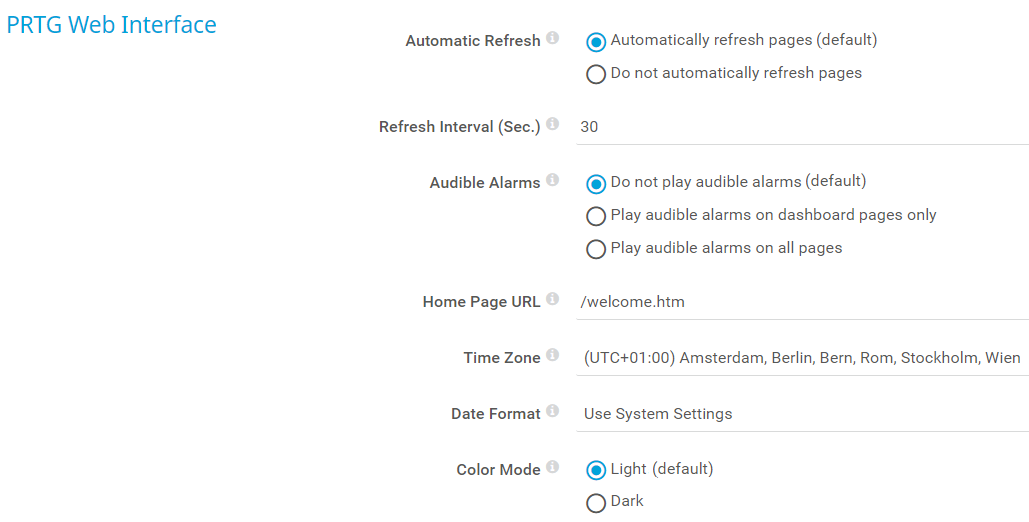Select Light color mode
The height and width of the screenshot is (522, 1029).
pyautogui.click(x=596, y=470)
